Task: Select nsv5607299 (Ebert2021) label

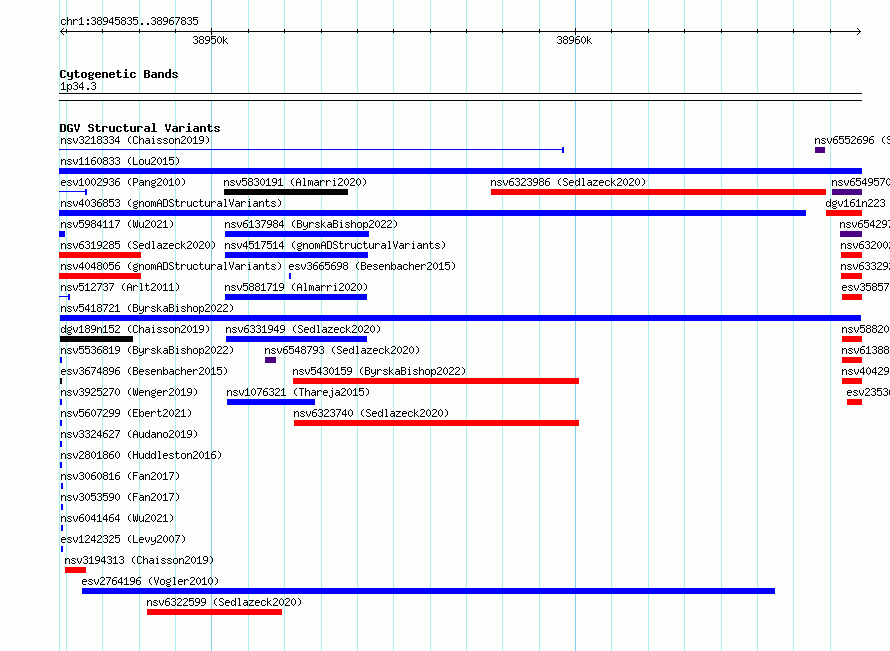Action: (x=126, y=413)
